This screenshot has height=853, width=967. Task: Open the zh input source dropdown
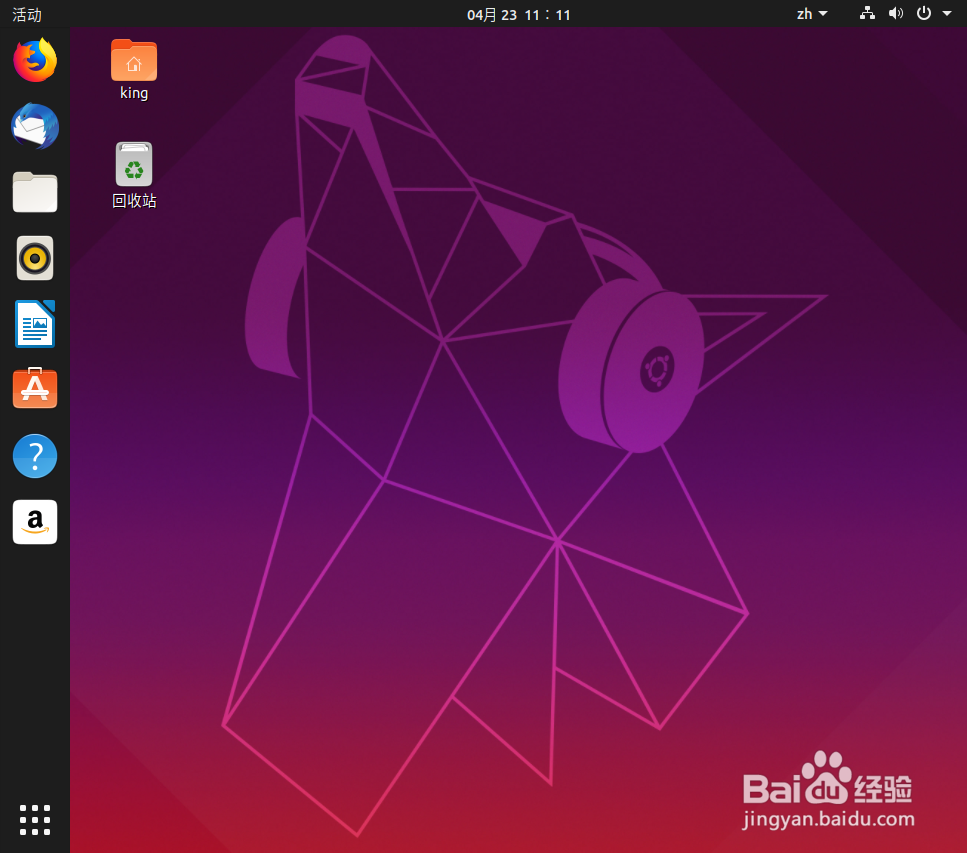812,14
